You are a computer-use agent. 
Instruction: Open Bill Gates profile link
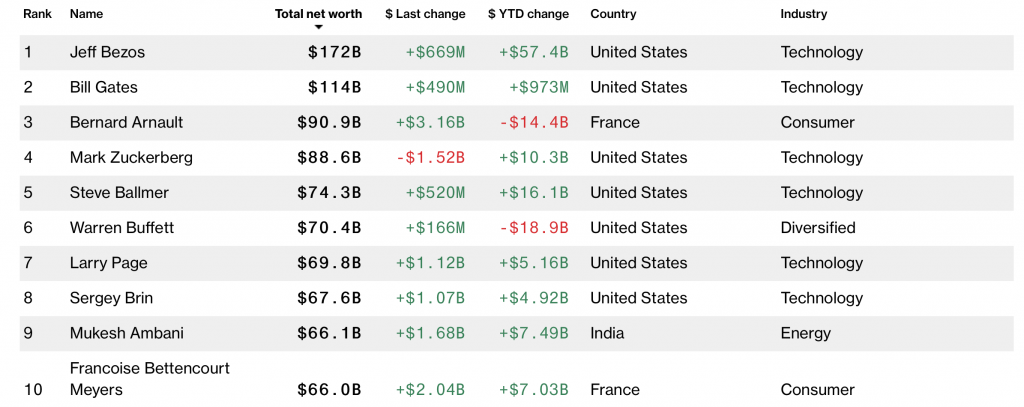(104, 87)
